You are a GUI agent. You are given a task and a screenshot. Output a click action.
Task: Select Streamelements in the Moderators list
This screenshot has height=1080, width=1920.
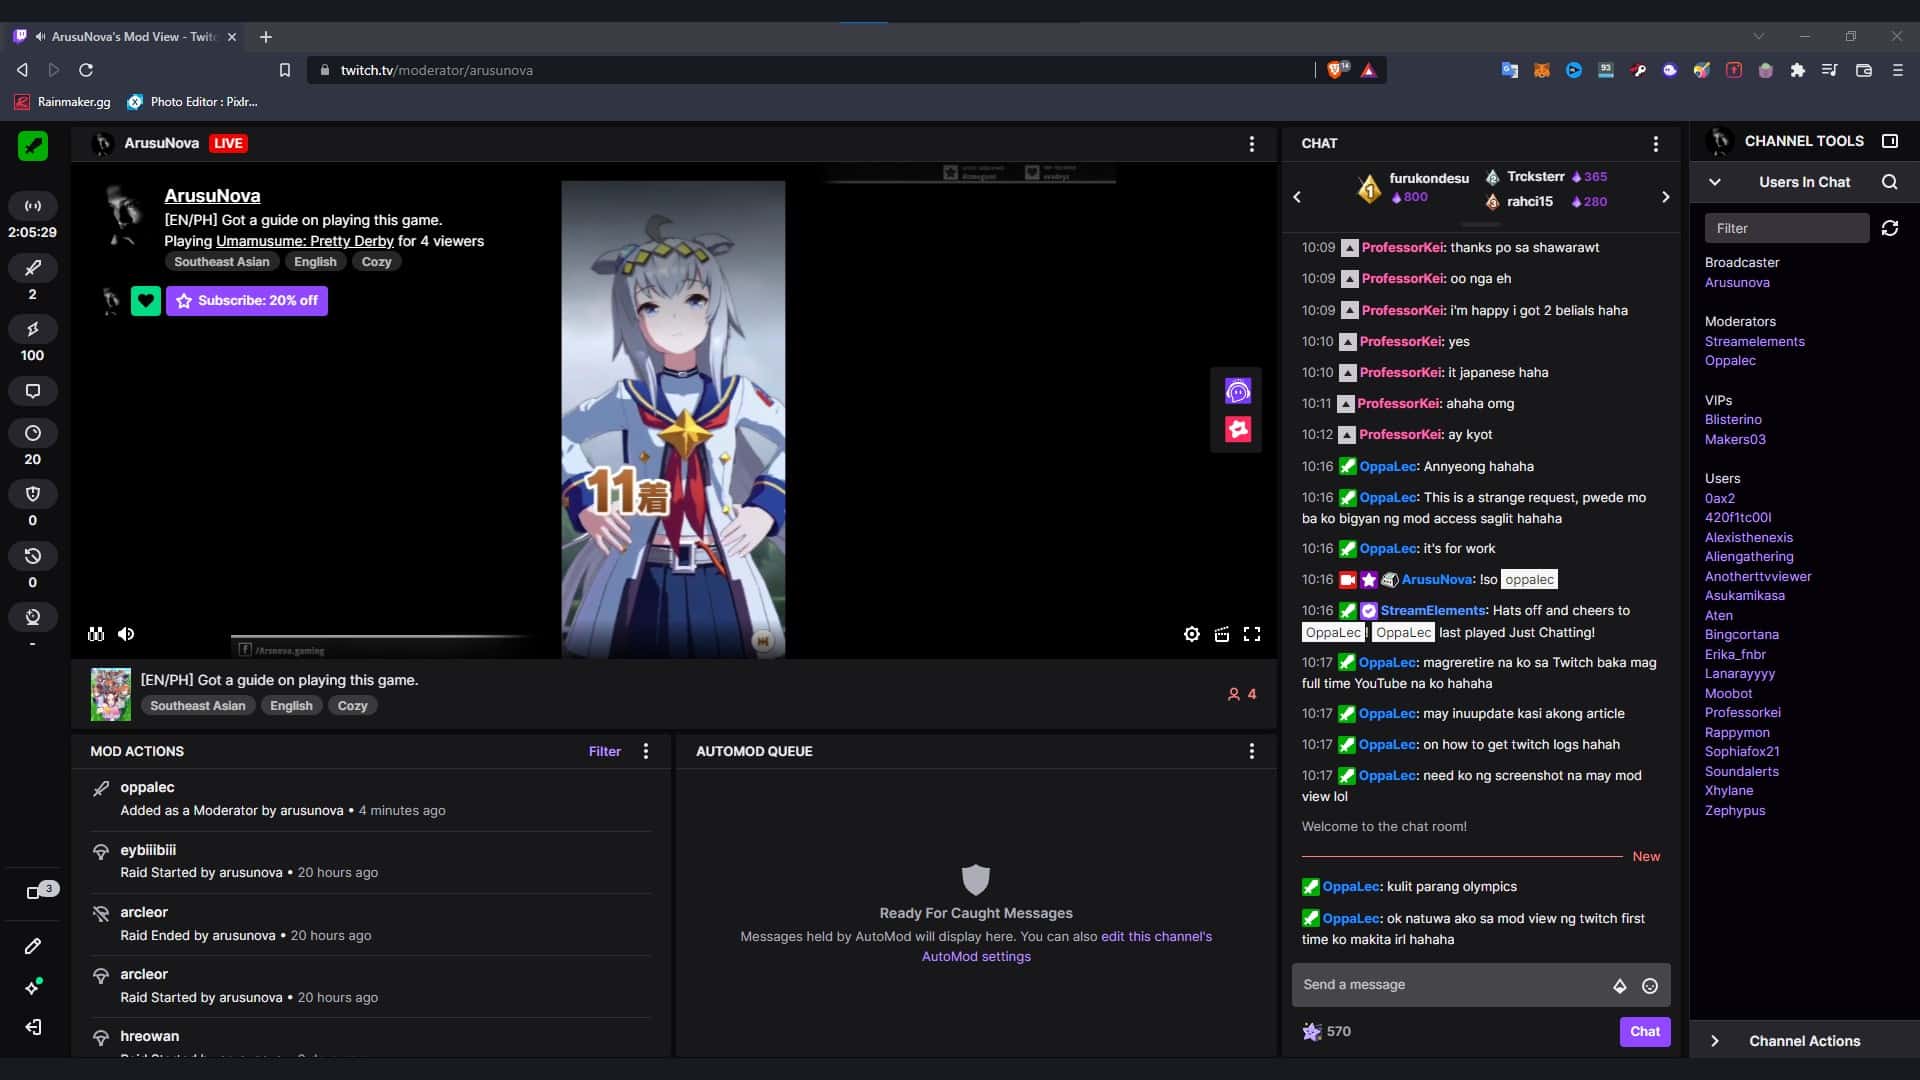[1755, 342]
